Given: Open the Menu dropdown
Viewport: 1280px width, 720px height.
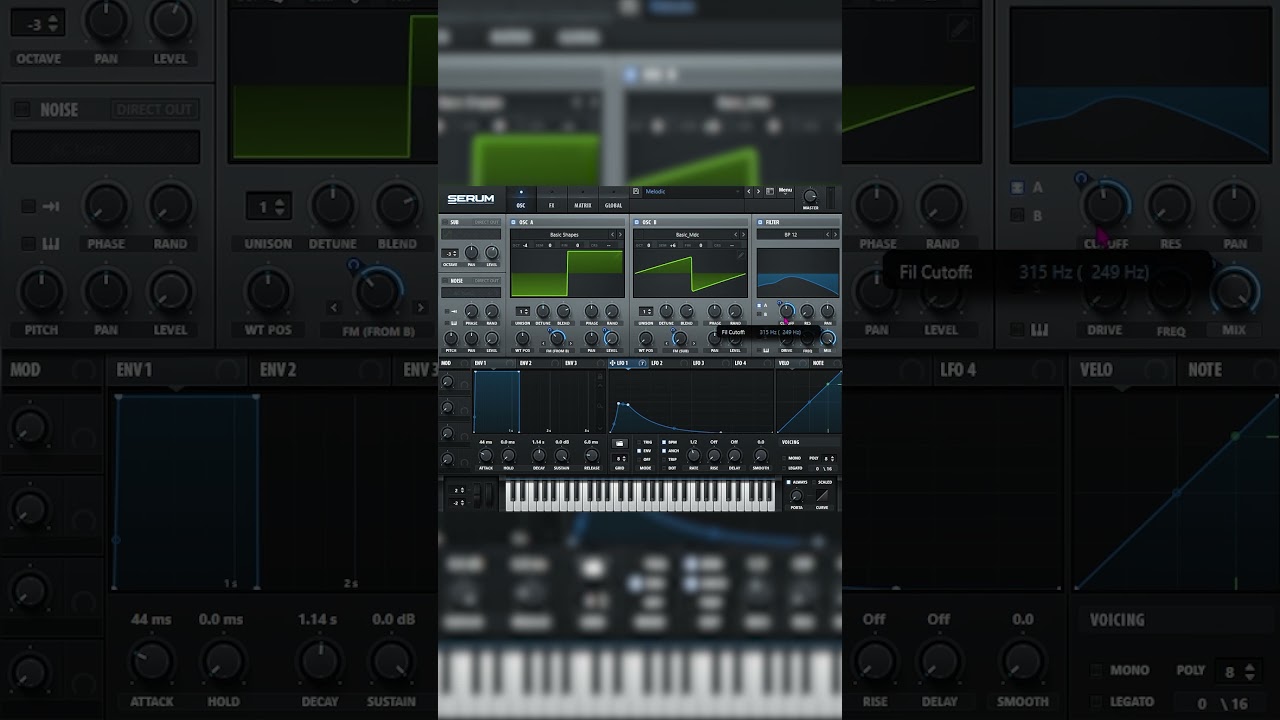Looking at the screenshot, I should (785, 191).
